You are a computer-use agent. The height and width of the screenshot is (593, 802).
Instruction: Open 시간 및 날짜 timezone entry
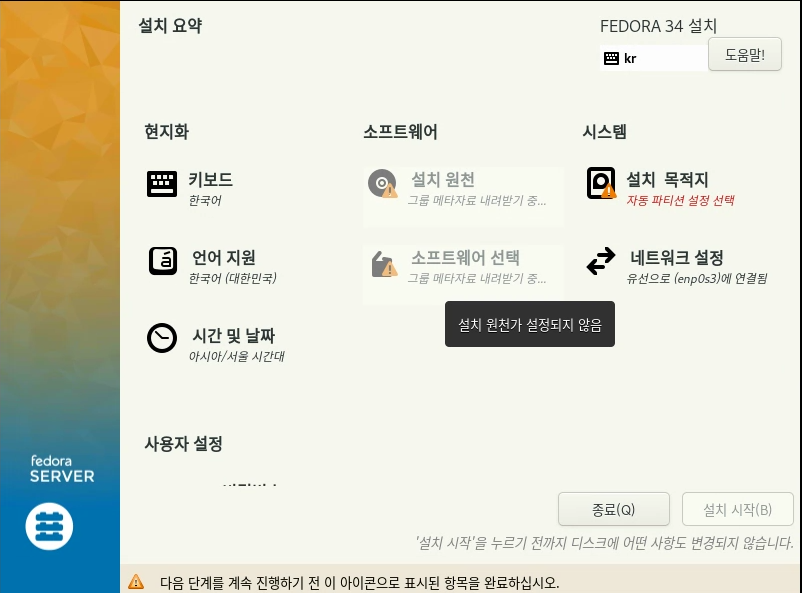point(216,344)
